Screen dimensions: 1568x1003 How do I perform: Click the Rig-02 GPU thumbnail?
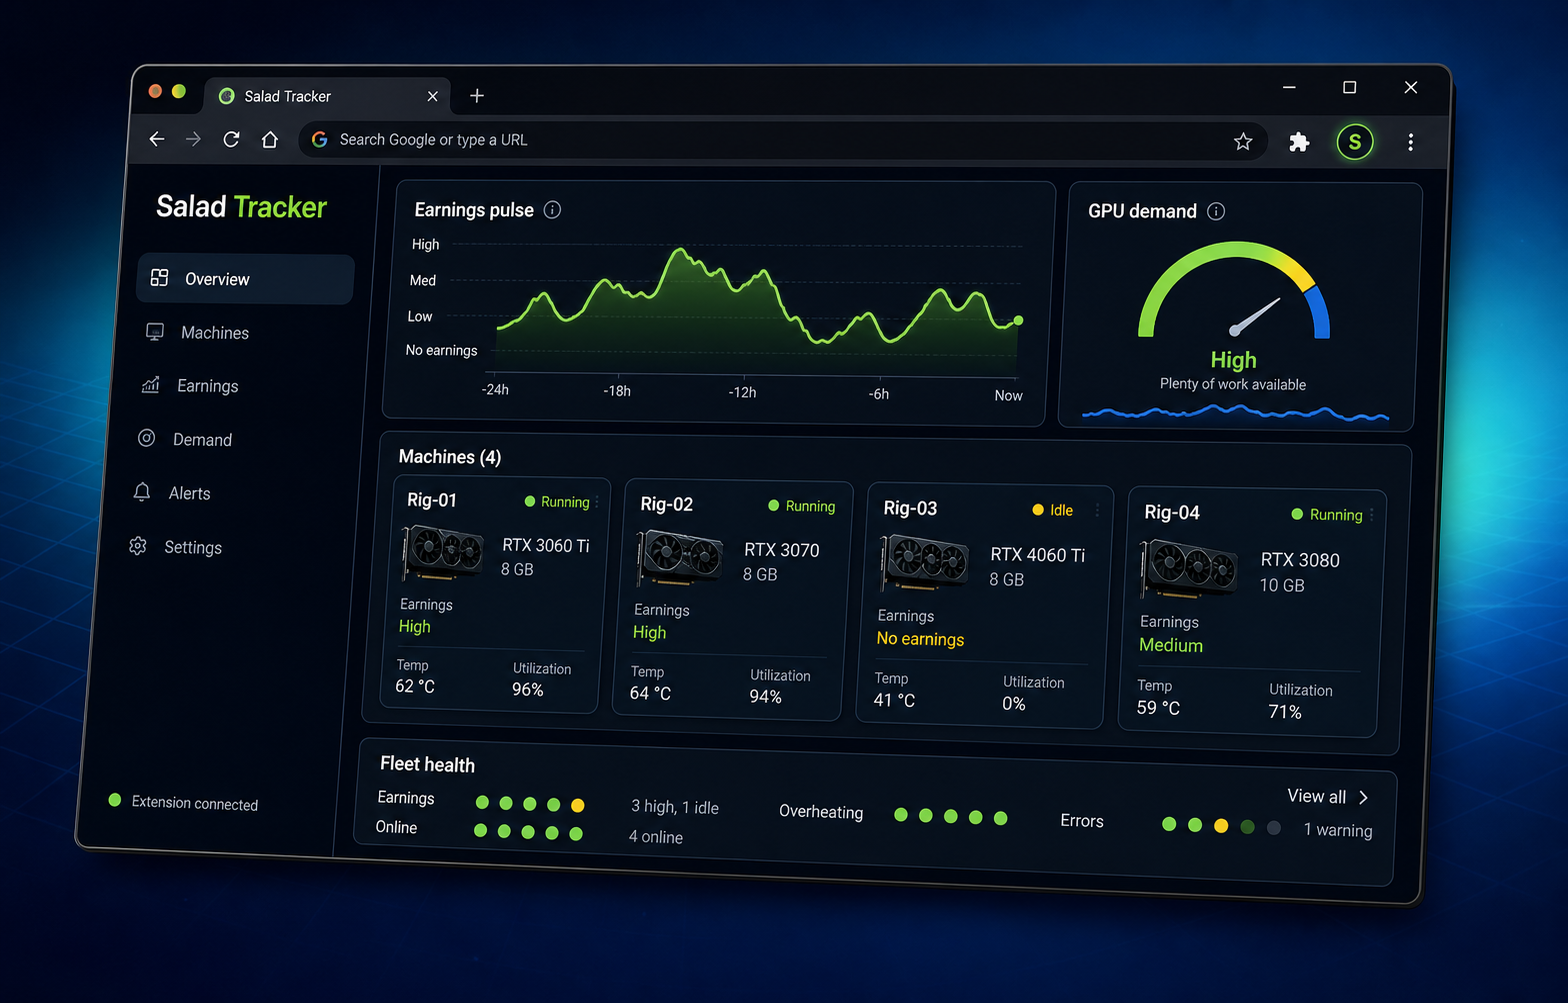pos(679,558)
